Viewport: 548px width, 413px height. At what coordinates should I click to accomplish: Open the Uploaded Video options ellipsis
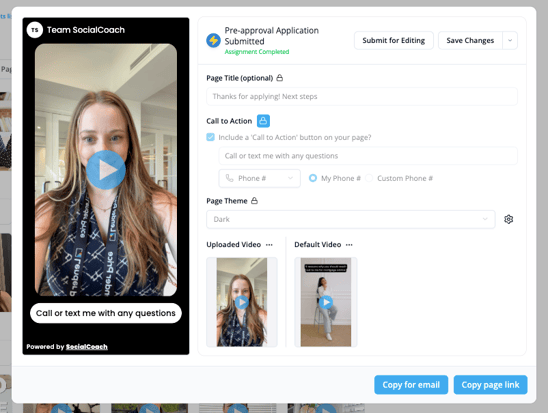pyautogui.click(x=269, y=245)
